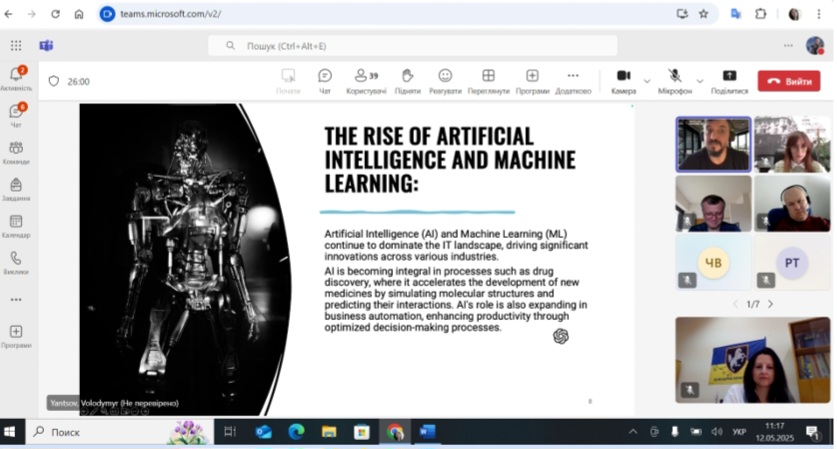Image resolution: width=837 pixels, height=449 pixels.
Task: Open Календар in the left sidebar
Action: tap(16, 225)
